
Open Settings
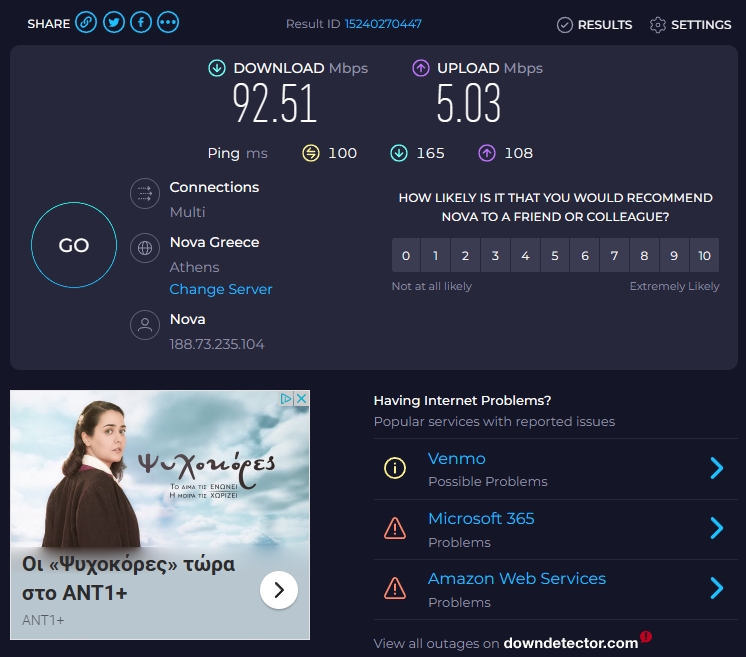point(690,25)
